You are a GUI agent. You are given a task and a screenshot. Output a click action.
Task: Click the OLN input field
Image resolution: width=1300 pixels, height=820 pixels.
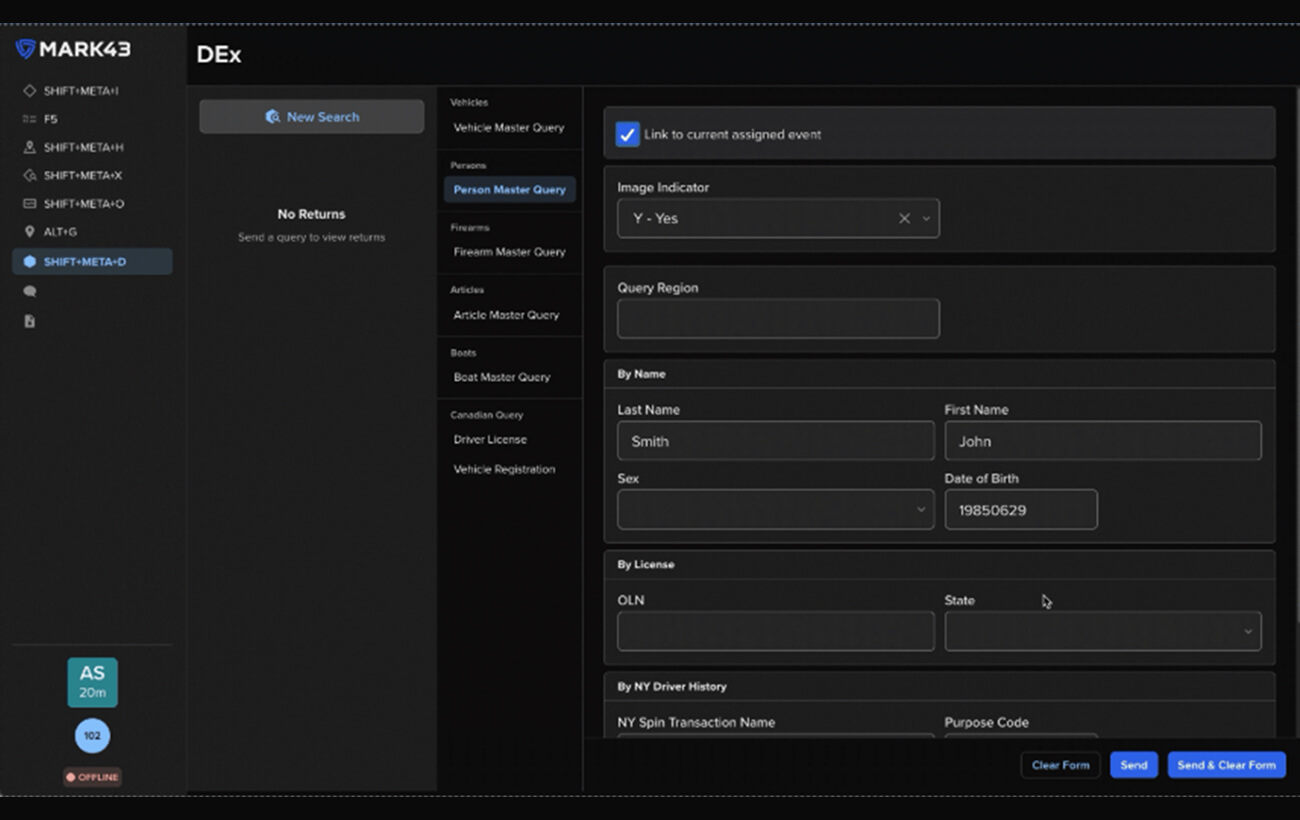click(775, 632)
